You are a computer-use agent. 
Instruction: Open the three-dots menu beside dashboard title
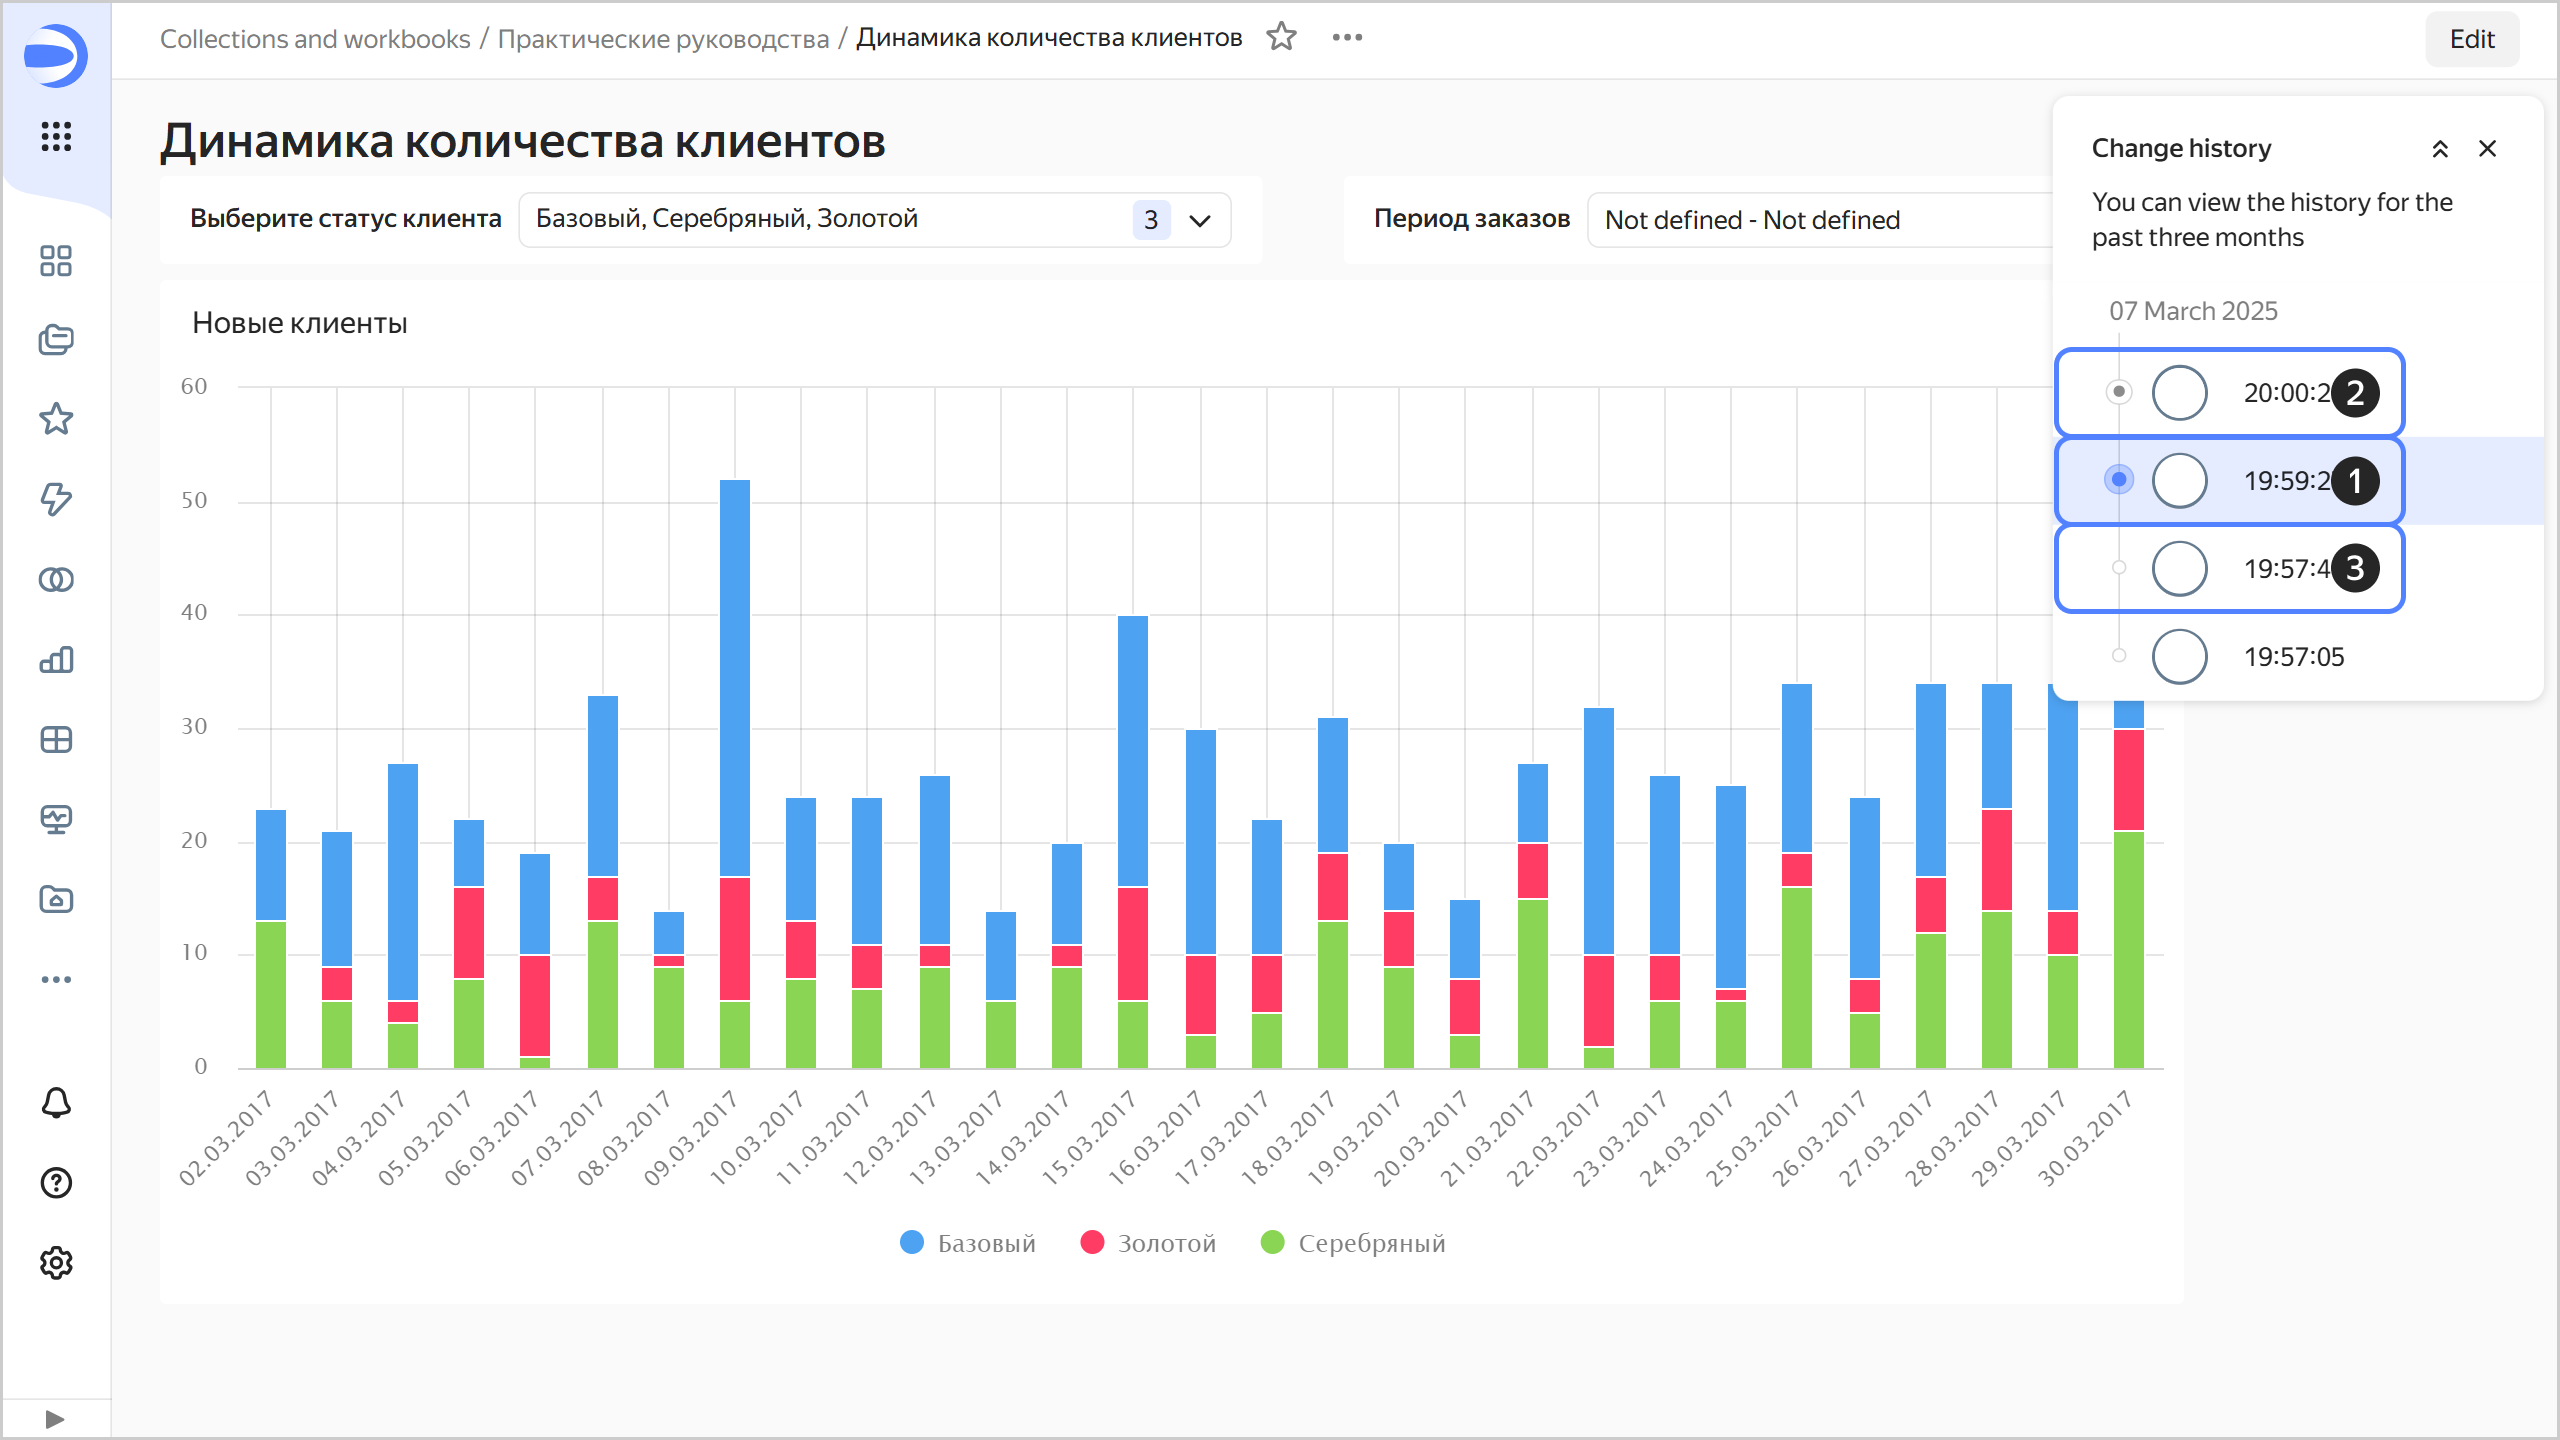coord(1347,37)
